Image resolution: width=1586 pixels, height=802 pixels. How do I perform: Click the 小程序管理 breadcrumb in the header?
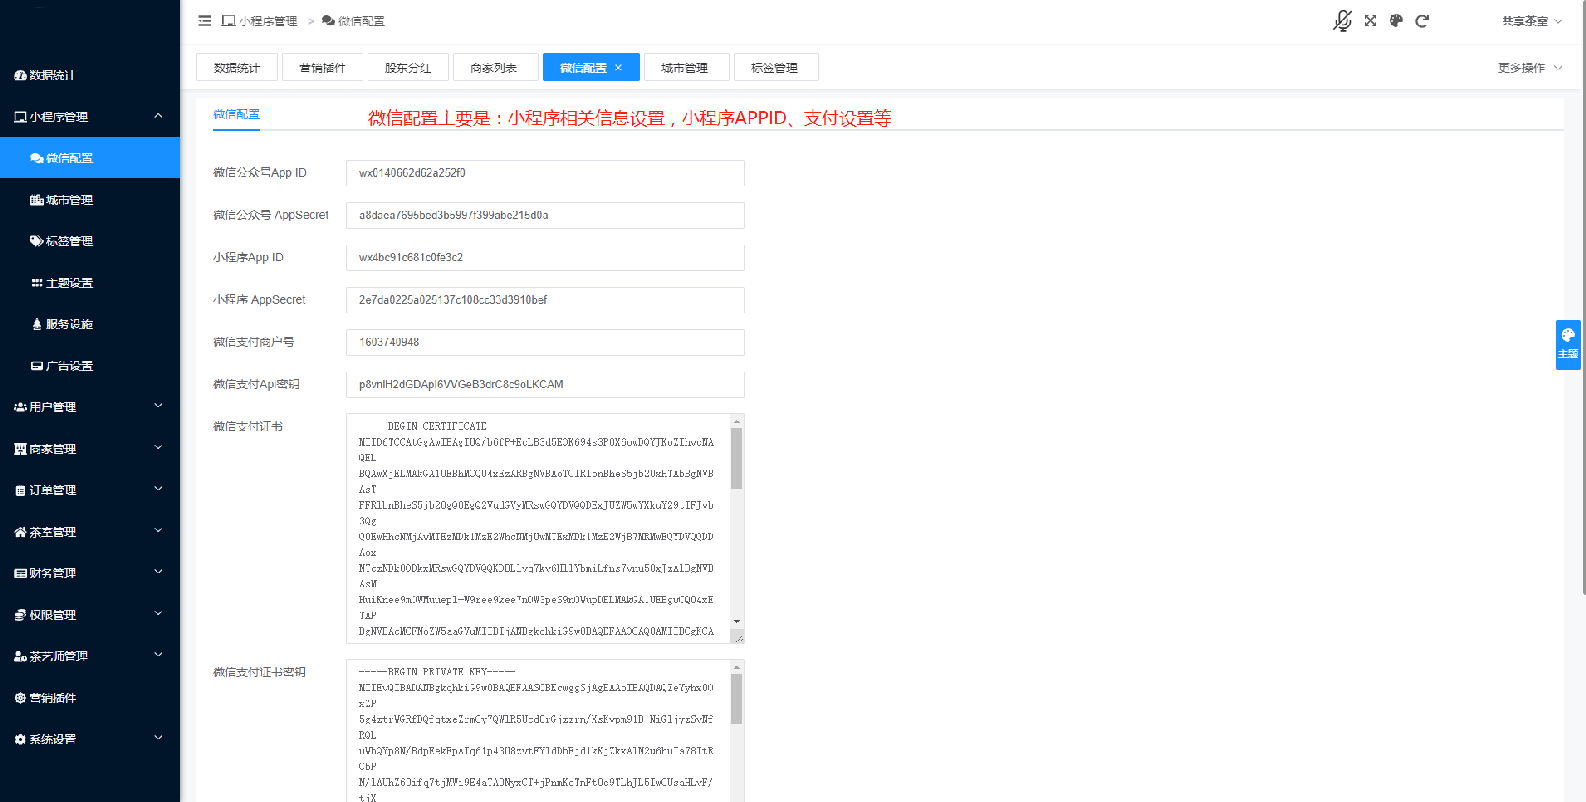click(260, 21)
